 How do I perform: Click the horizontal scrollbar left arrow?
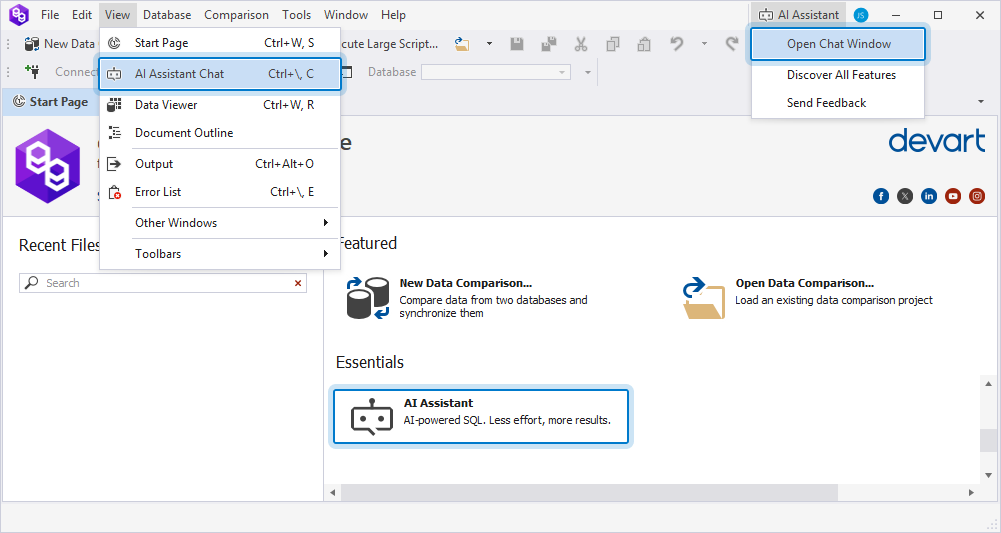point(333,492)
